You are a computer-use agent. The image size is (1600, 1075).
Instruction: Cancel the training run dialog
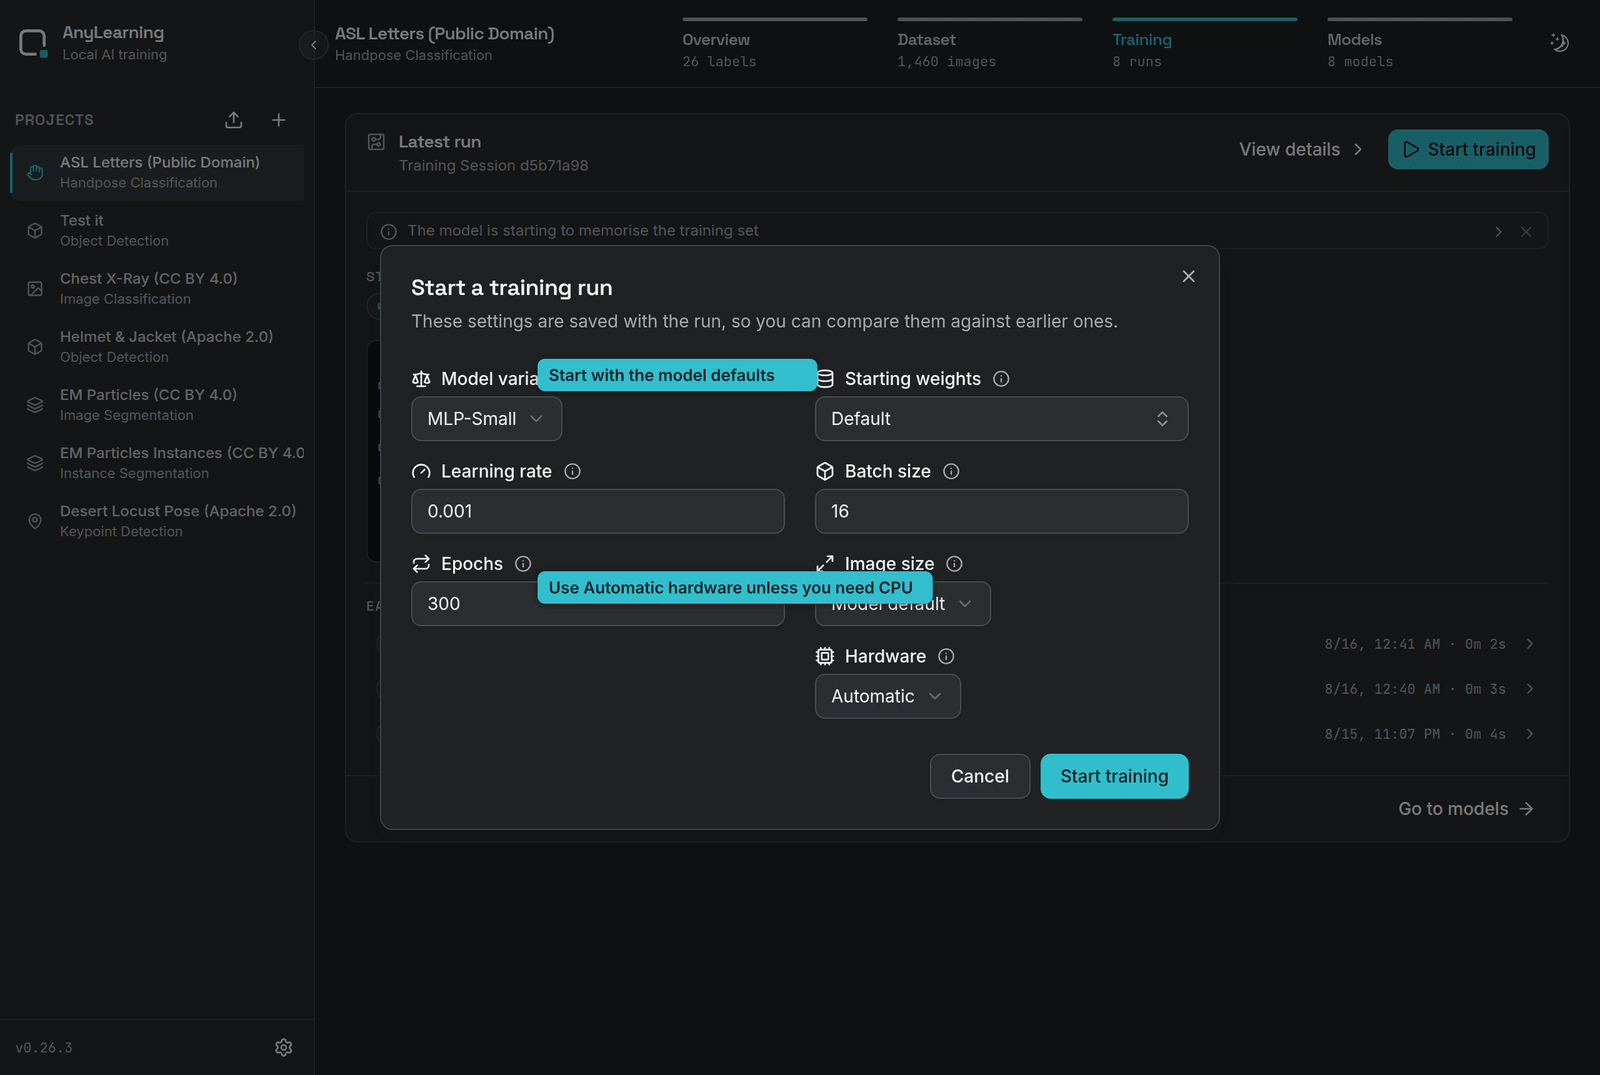pyautogui.click(x=980, y=776)
